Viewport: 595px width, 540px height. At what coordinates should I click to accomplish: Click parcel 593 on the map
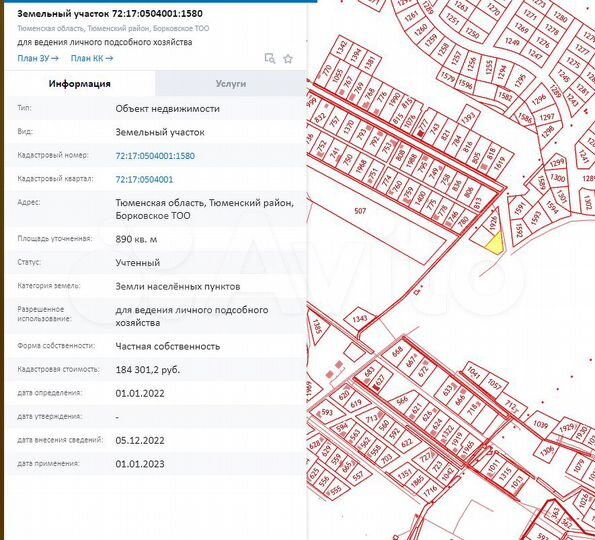[326, 412]
